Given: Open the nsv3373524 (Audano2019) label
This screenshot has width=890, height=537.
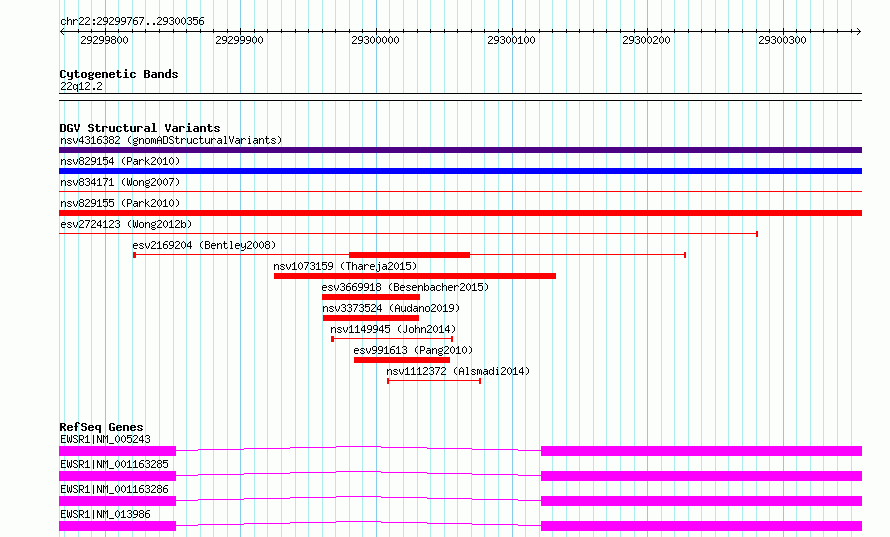Looking at the screenshot, I should (x=391, y=308).
